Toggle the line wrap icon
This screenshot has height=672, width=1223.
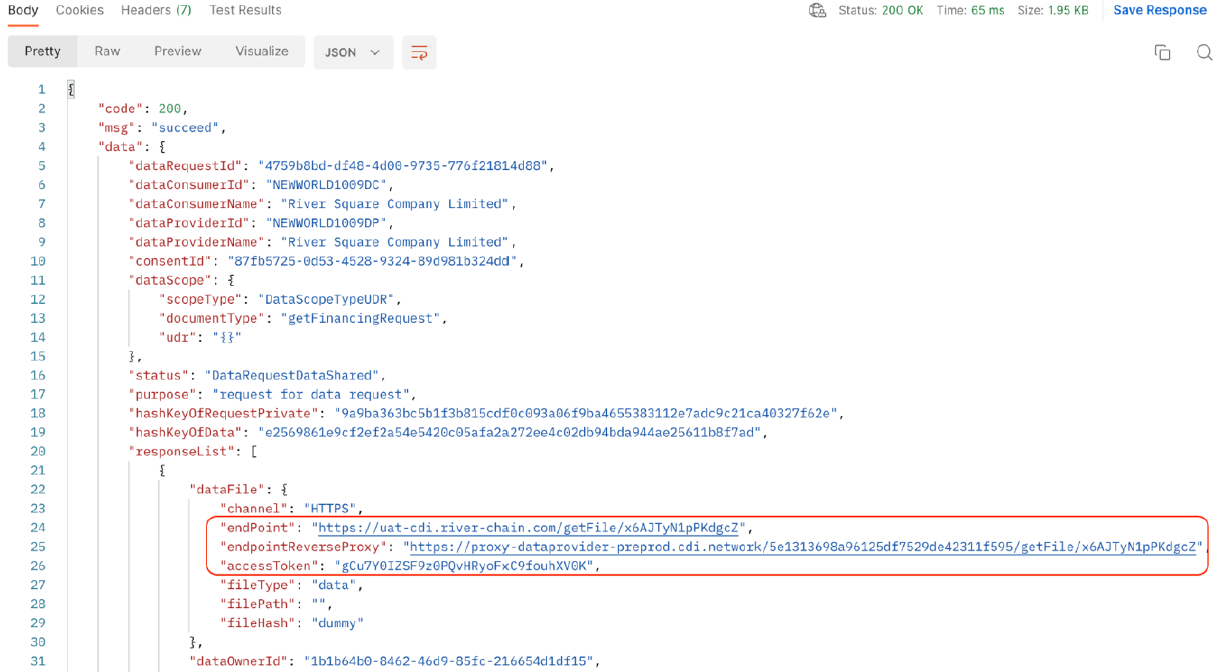[x=419, y=53]
